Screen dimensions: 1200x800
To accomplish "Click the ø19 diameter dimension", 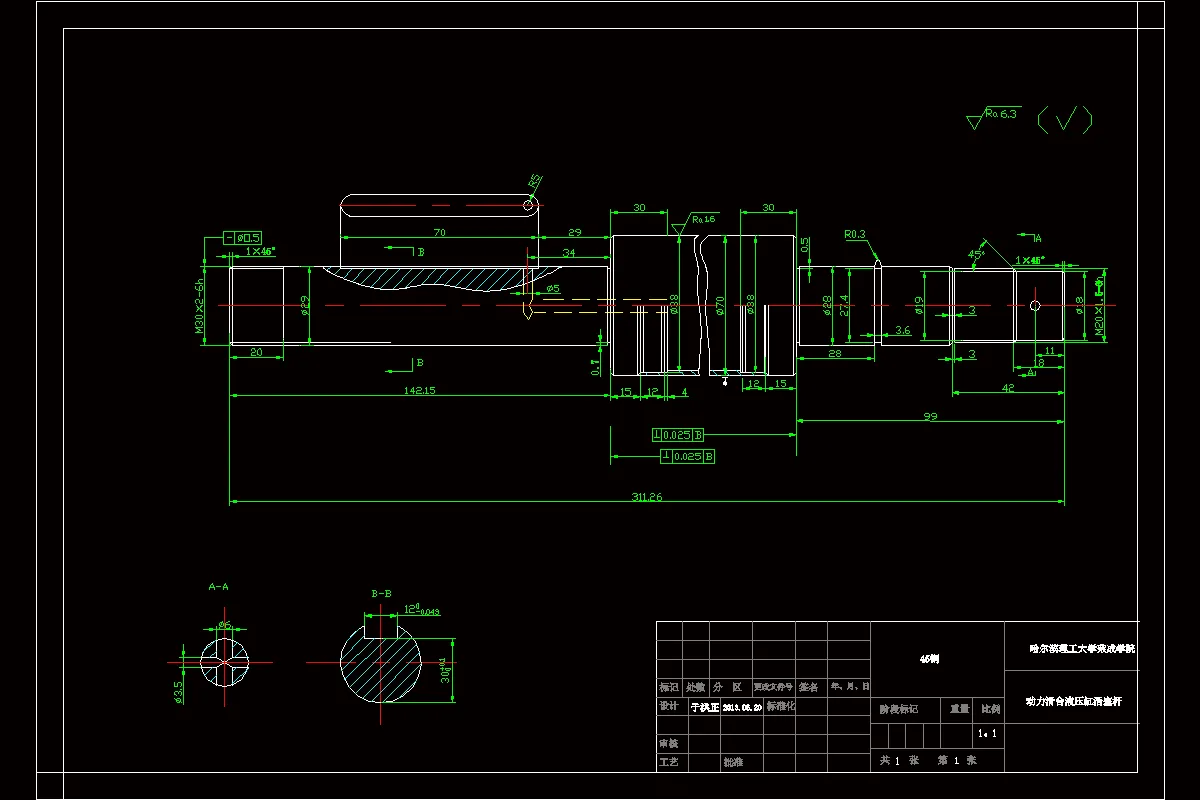I will [918, 305].
